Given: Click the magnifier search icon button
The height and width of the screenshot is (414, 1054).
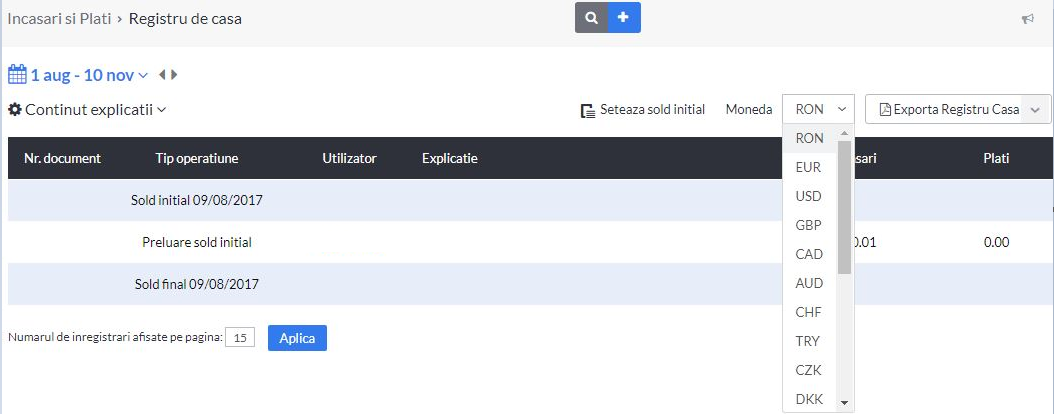Looking at the screenshot, I should coord(592,17).
